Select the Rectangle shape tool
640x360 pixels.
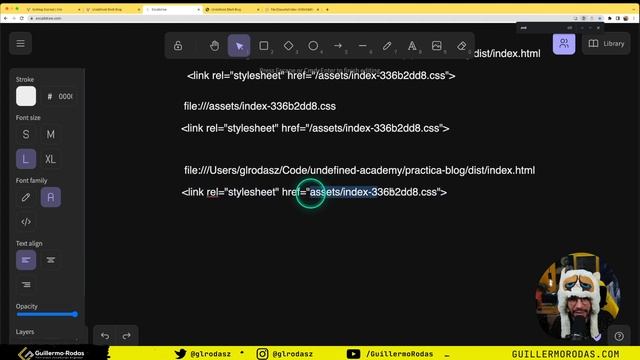pos(264,46)
